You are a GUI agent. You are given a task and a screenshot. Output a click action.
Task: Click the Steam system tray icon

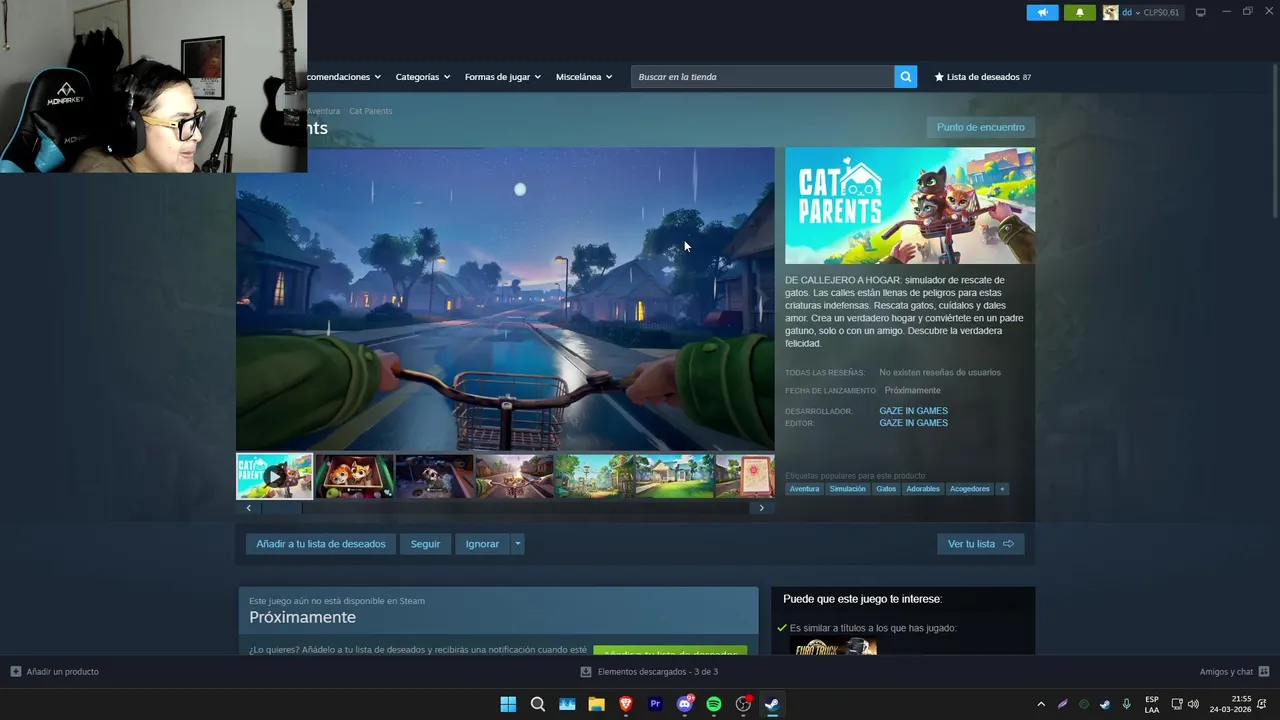pos(1105,704)
